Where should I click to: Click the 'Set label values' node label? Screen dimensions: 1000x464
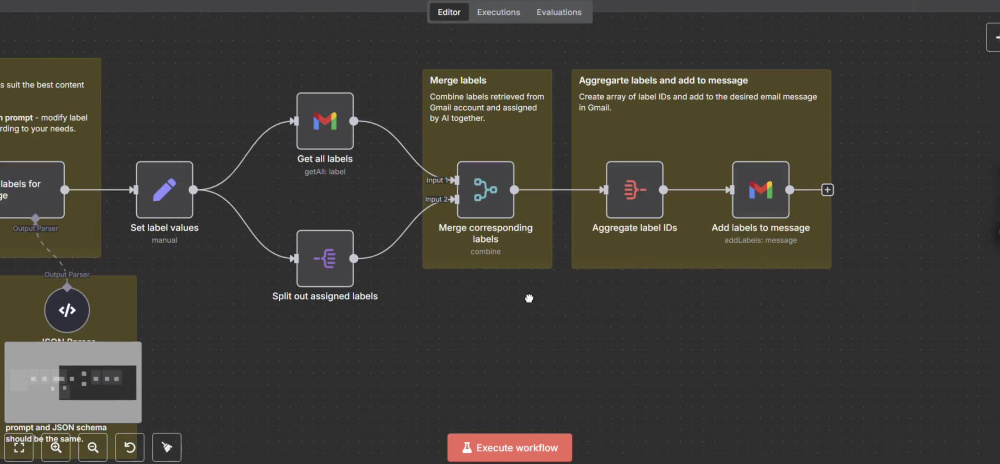pyautogui.click(x=165, y=228)
